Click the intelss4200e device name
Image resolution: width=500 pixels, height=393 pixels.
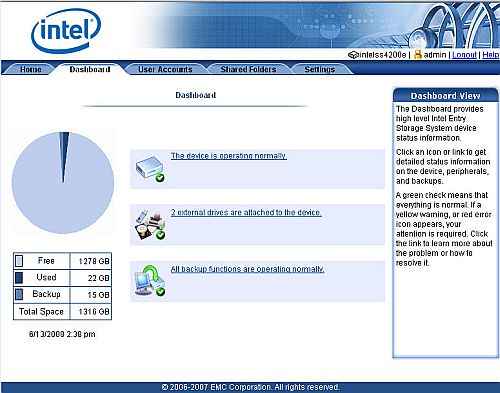pyautogui.click(x=383, y=55)
